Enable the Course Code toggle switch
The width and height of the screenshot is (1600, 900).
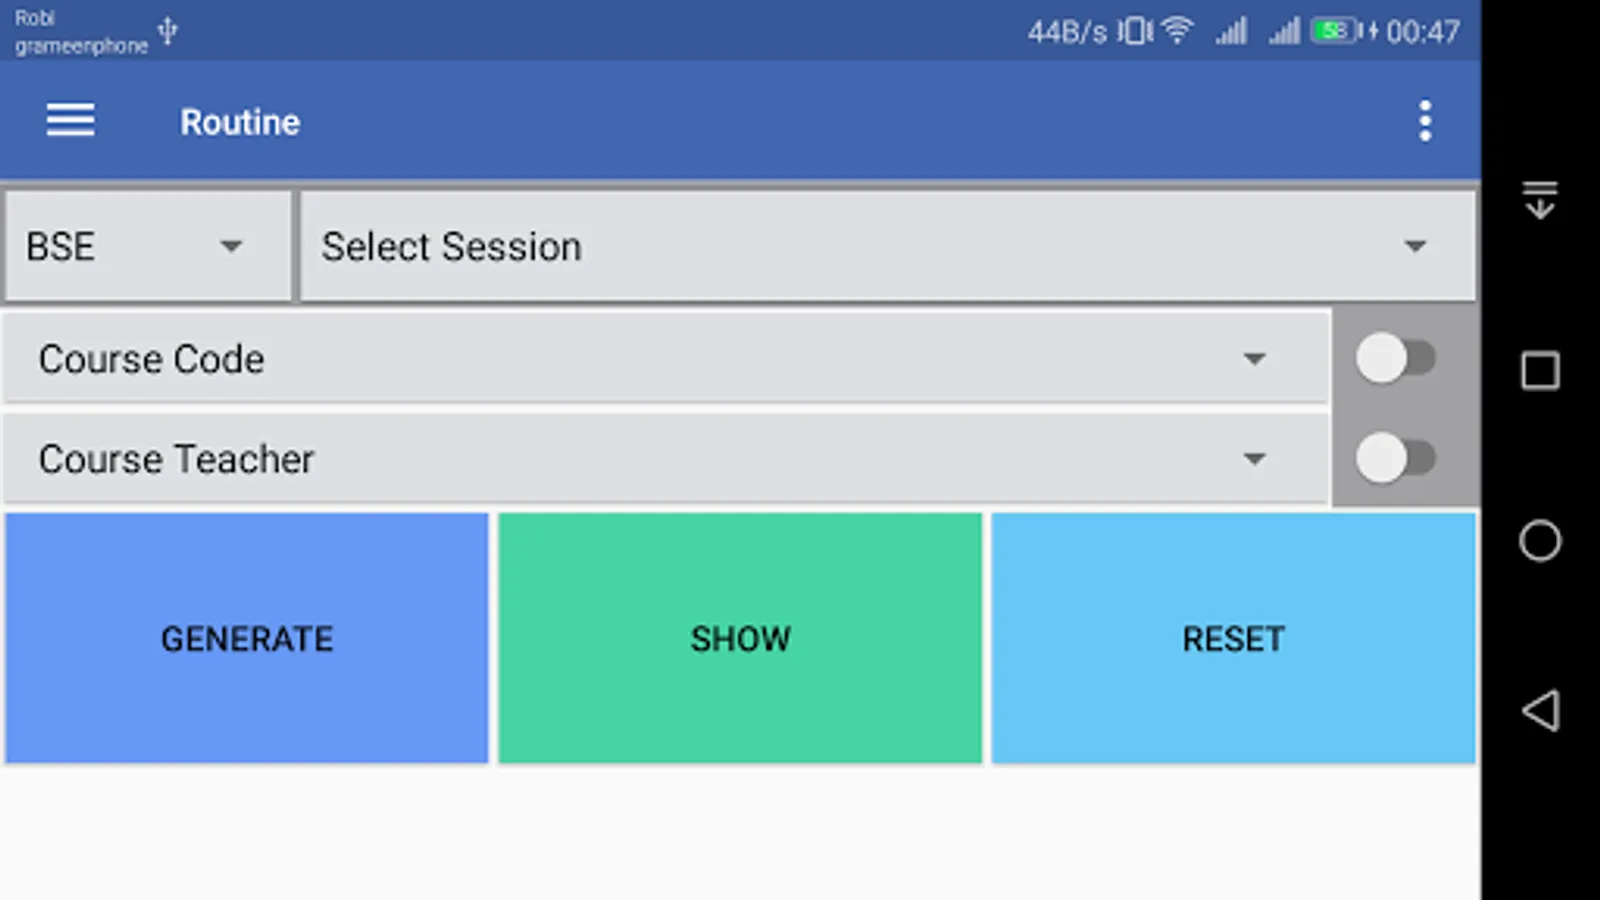[x=1395, y=358]
